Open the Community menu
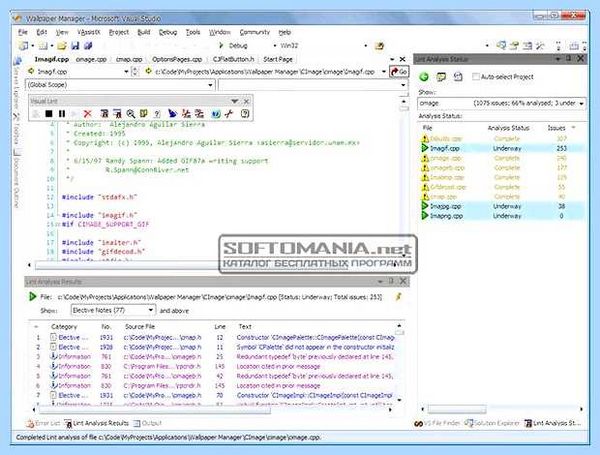The height and width of the screenshot is (455, 600). (x=254, y=32)
